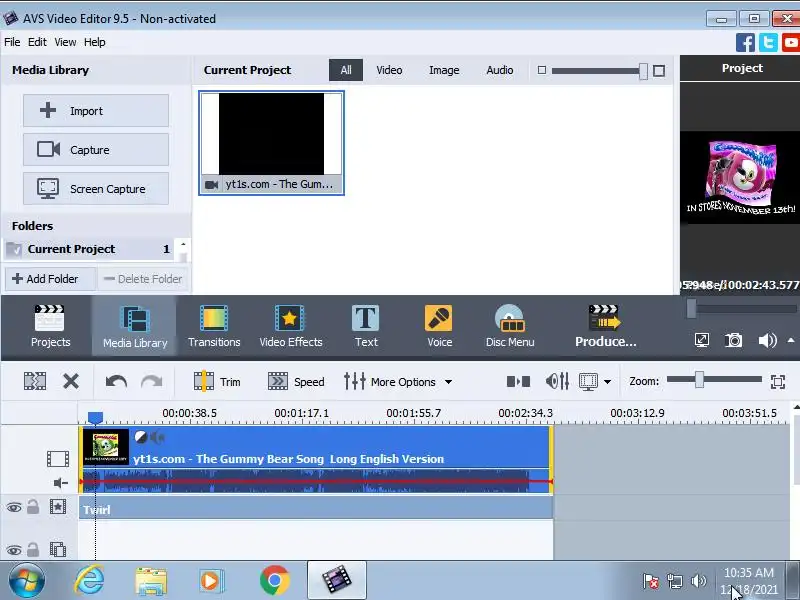Click the fit-to-screen zoom icon

[x=778, y=382]
